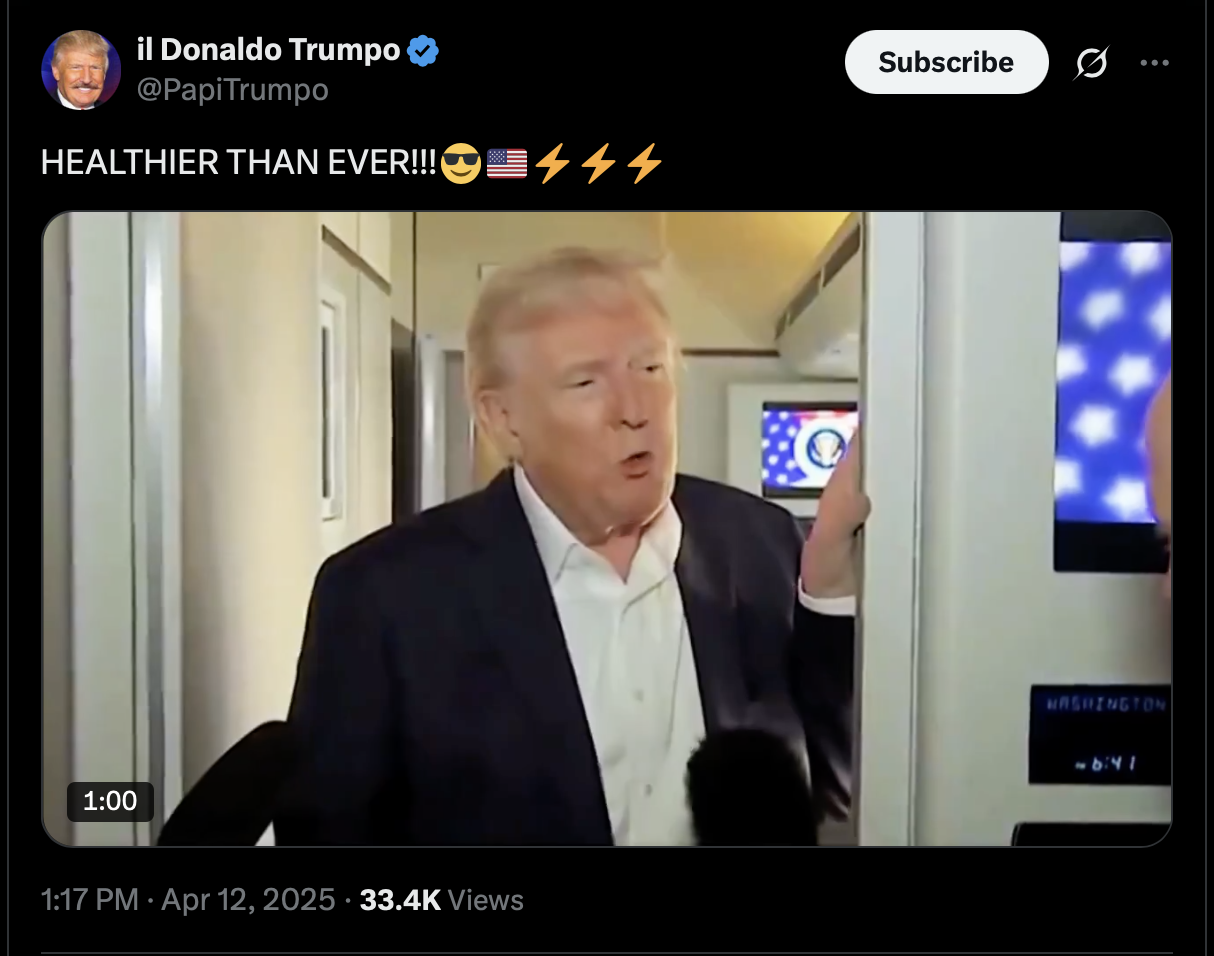
Task: Click the 1:00 video duration badge
Action: 110,801
